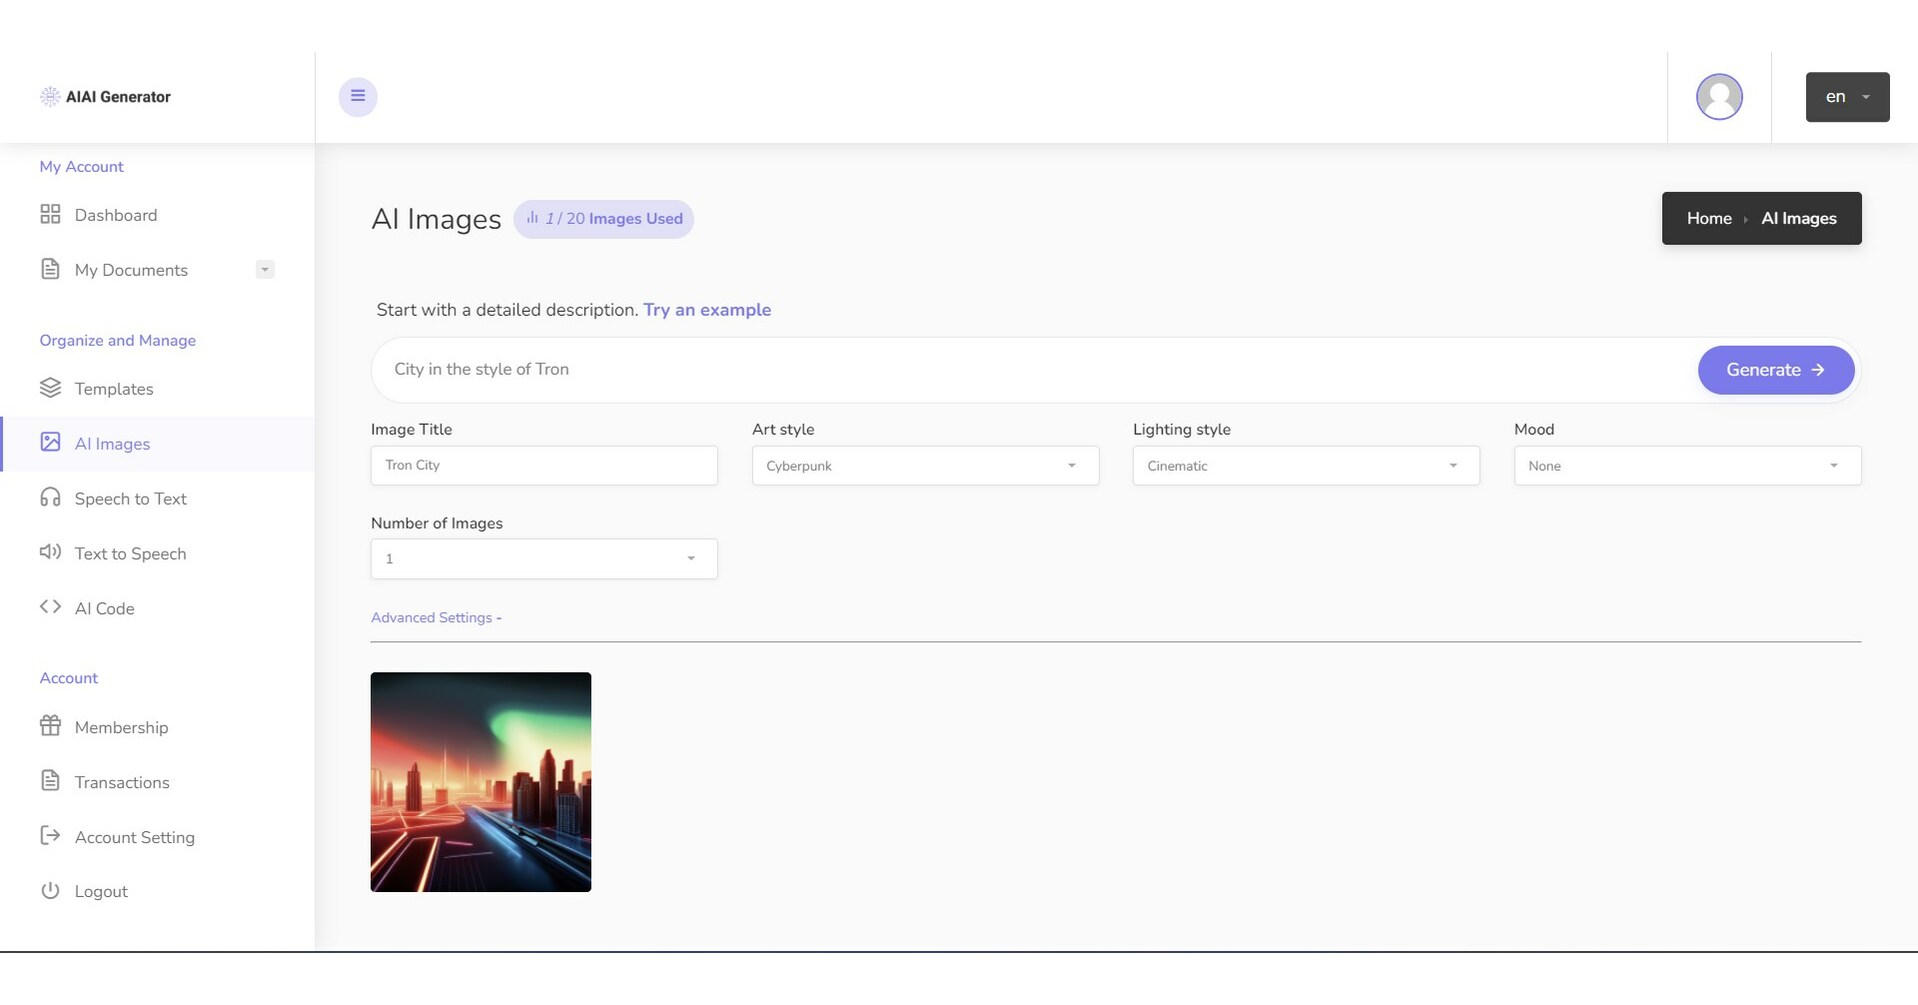Open Speech to Text via headphones icon
This screenshot has width=1918, height=1005.
point(50,498)
